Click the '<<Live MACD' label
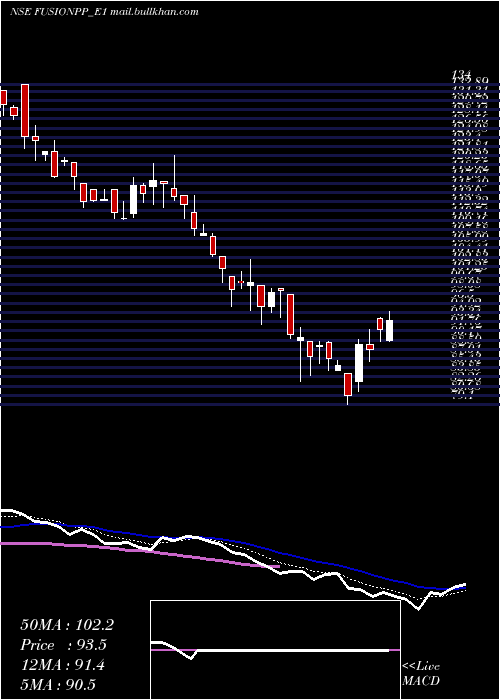Viewport: 500px width, 700px height. [421, 673]
